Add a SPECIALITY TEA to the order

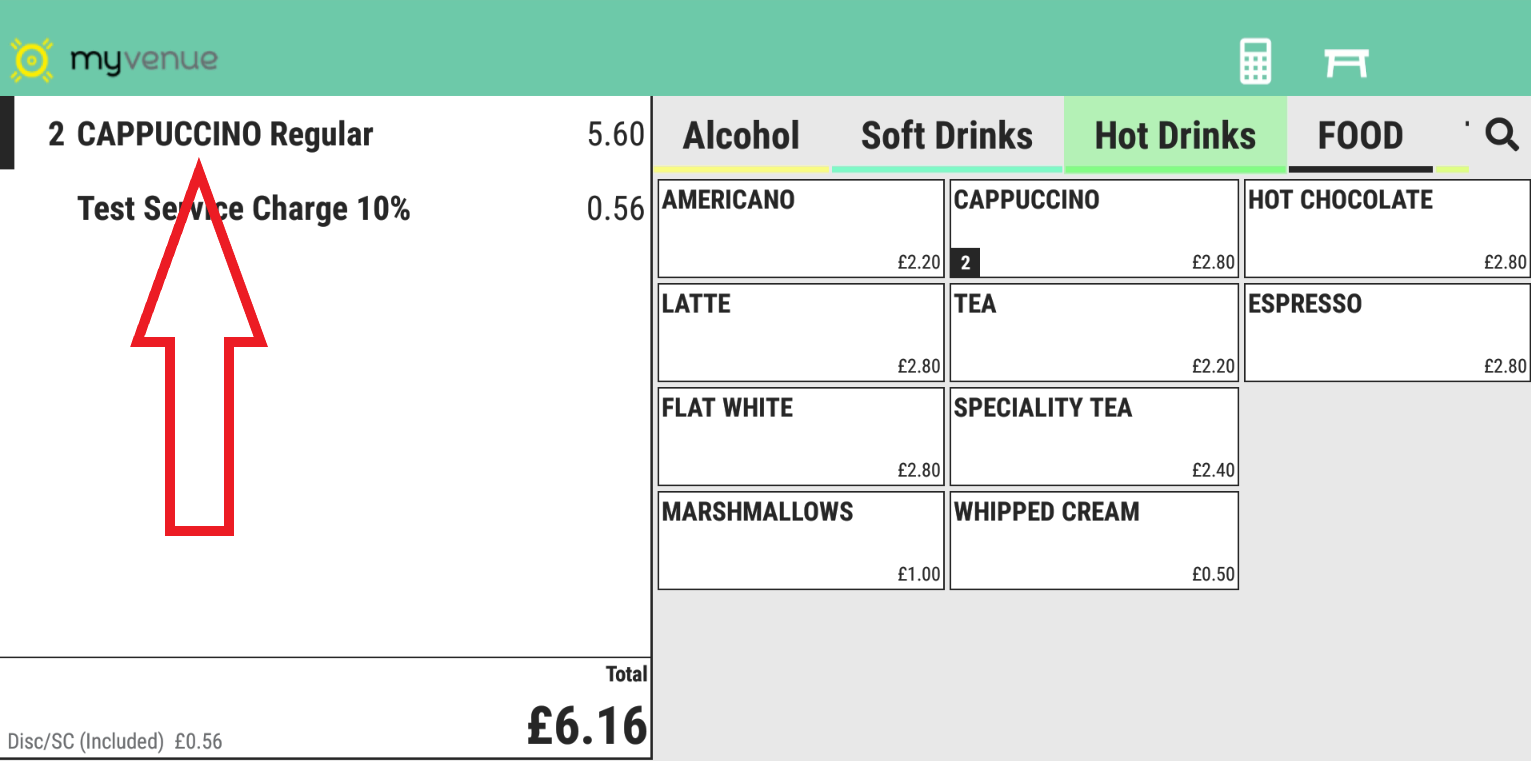tap(1094, 436)
